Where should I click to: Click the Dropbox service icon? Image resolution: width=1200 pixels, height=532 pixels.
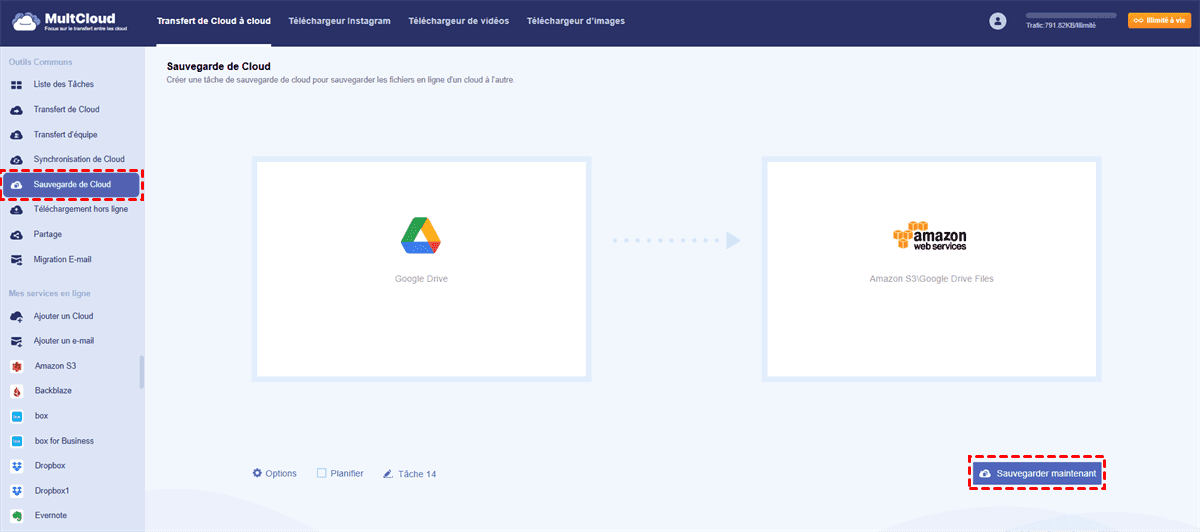click(16, 466)
